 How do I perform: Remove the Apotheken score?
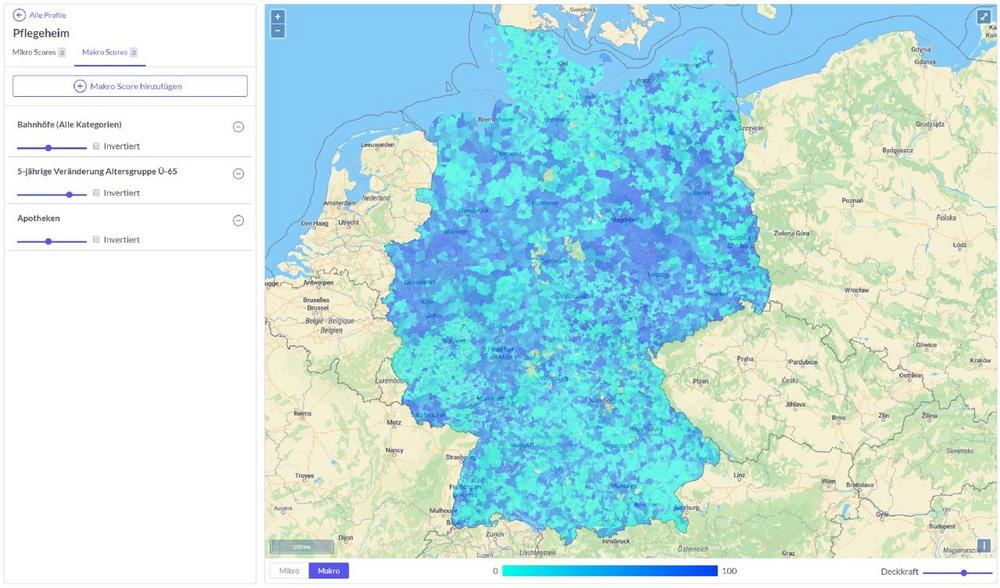coord(238,221)
